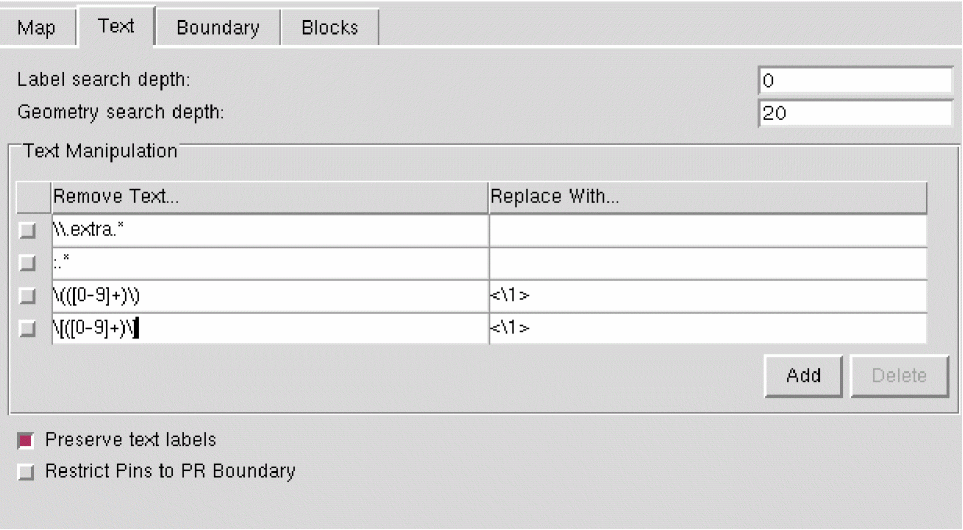Image resolution: width=963 pixels, height=530 pixels.
Task: Select the row with the parenthesis digit pattern
Action: click(x=28, y=296)
